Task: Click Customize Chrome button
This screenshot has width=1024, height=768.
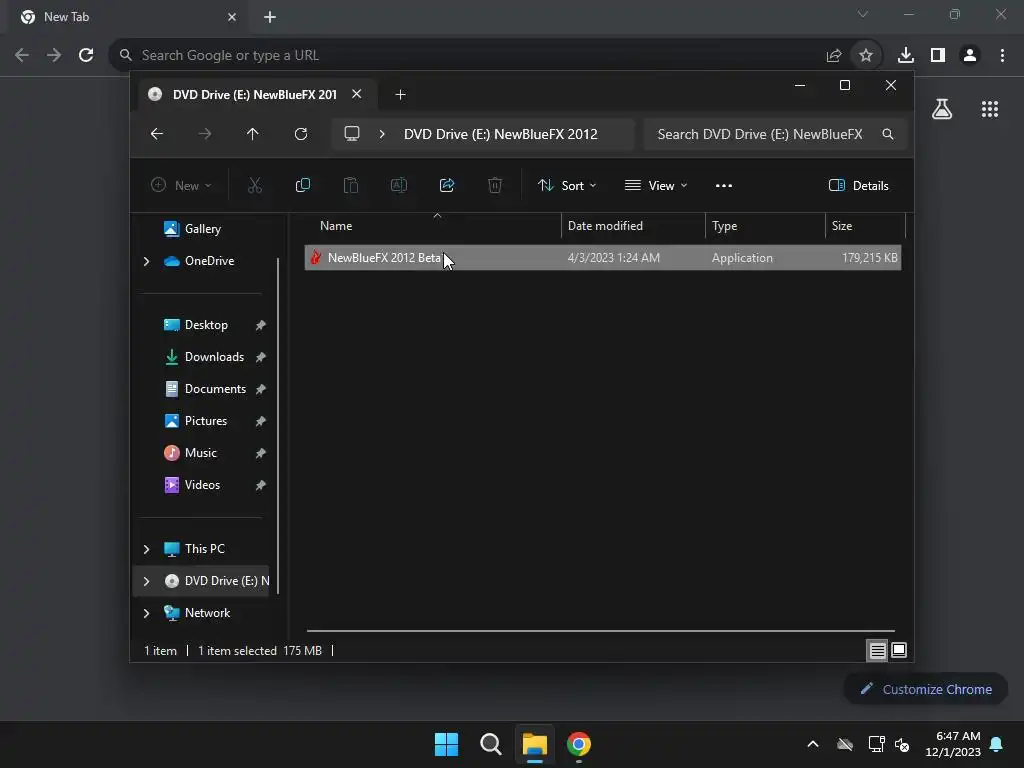Action: pos(926,689)
